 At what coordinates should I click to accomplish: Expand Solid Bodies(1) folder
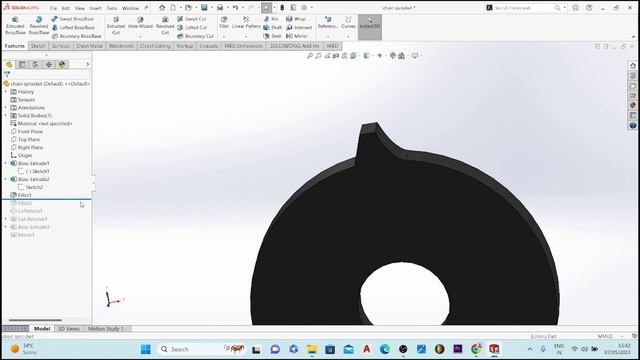click(6, 116)
